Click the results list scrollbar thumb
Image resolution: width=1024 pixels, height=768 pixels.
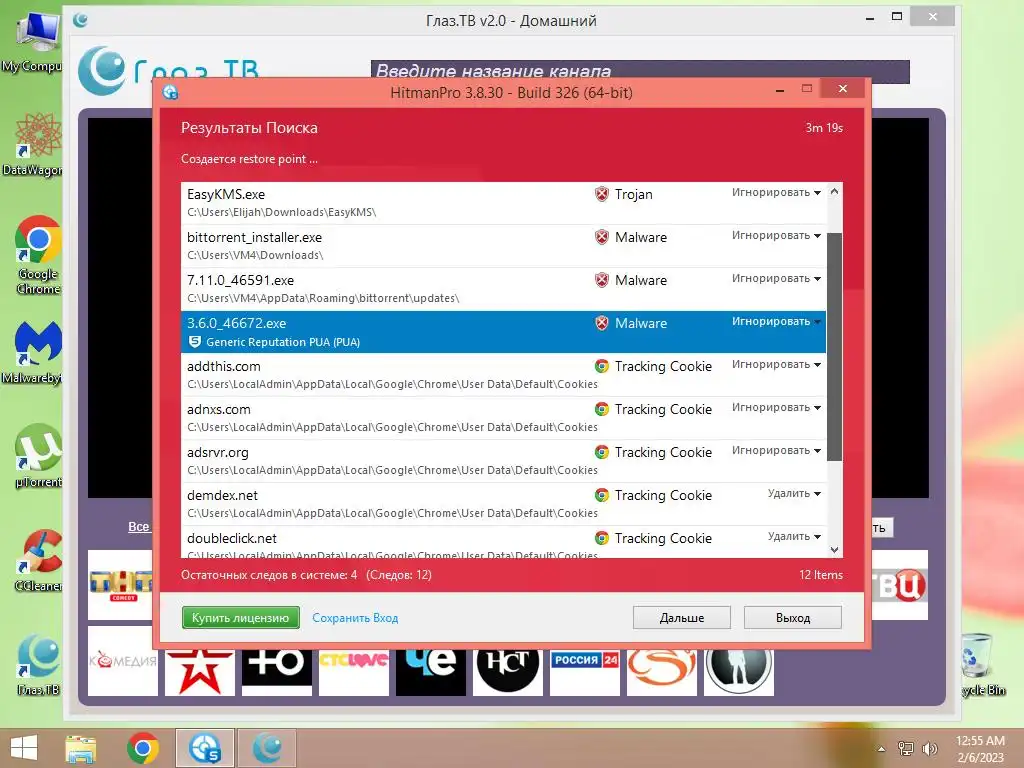(834, 347)
